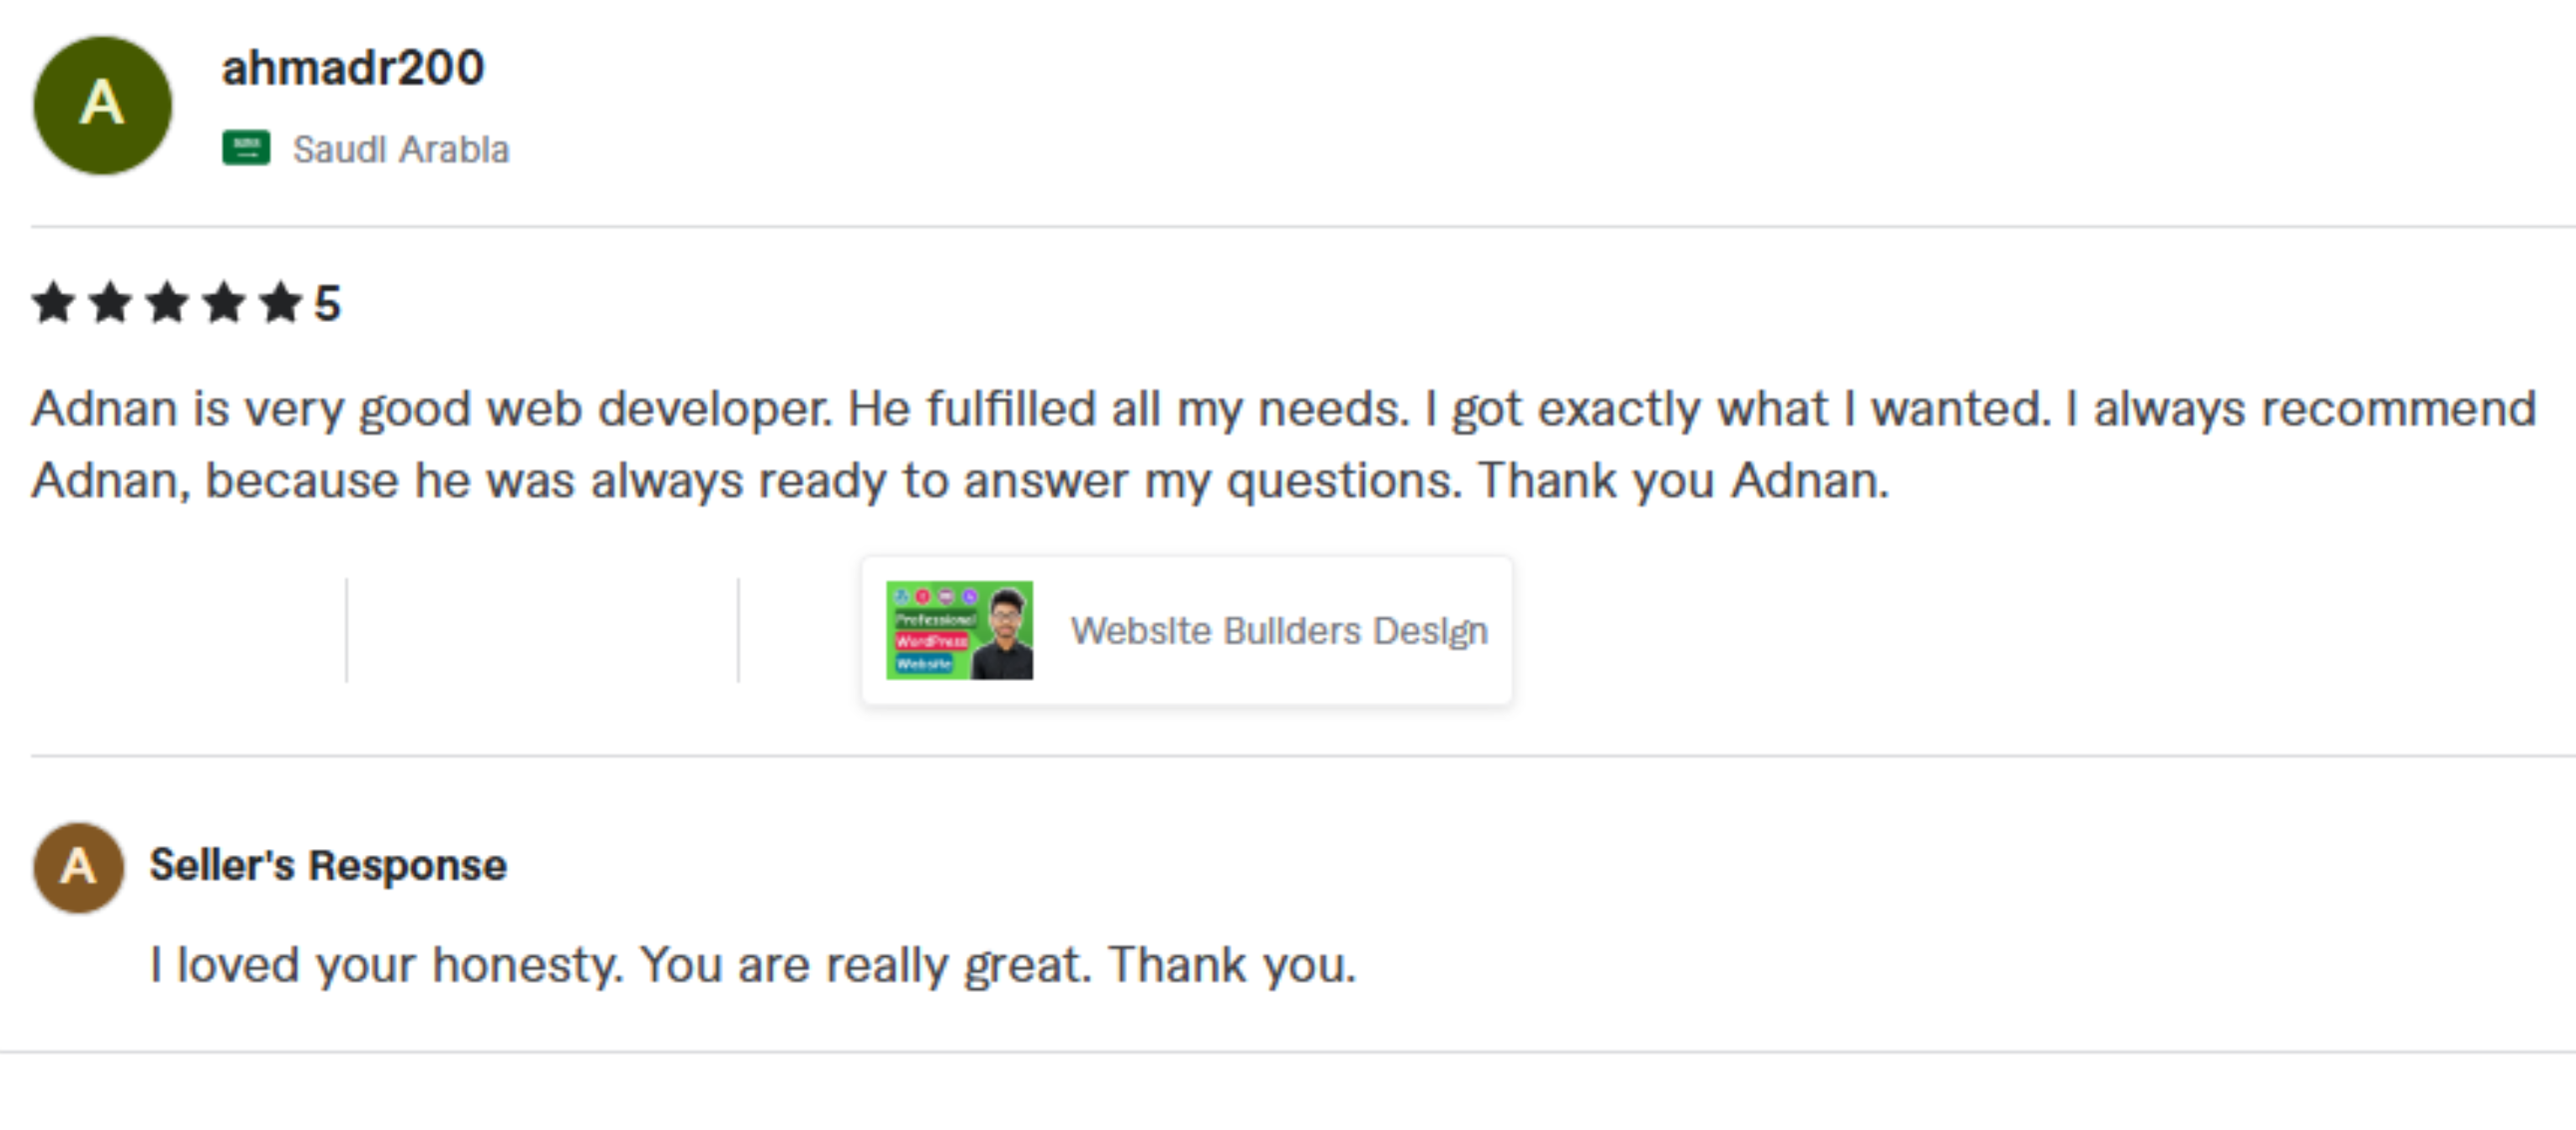Image resolution: width=2576 pixels, height=1130 pixels.
Task: Click the sentence "He fulfilled all my needs"
Action: coord(1129,409)
